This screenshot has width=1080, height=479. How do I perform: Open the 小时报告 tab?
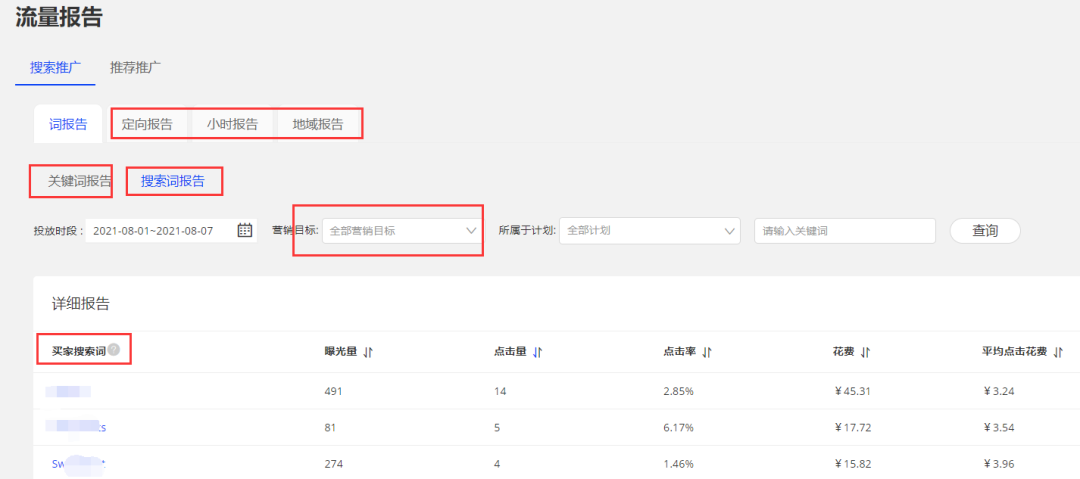pos(232,125)
